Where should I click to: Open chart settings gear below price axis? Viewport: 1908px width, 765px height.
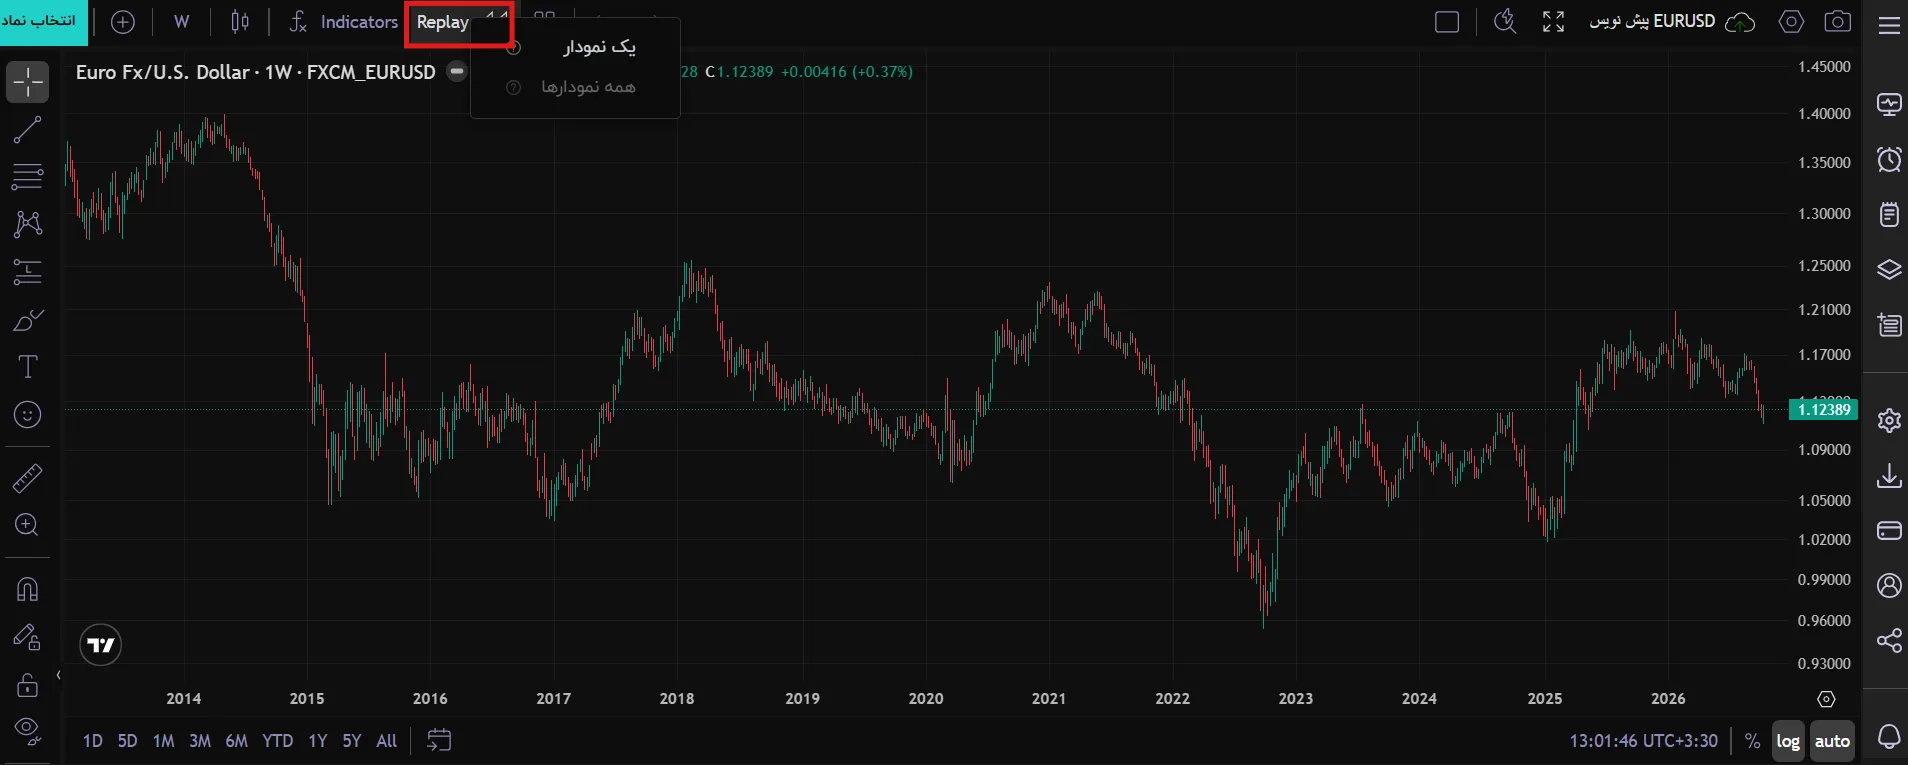pyautogui.click(x=1826, y=700)
